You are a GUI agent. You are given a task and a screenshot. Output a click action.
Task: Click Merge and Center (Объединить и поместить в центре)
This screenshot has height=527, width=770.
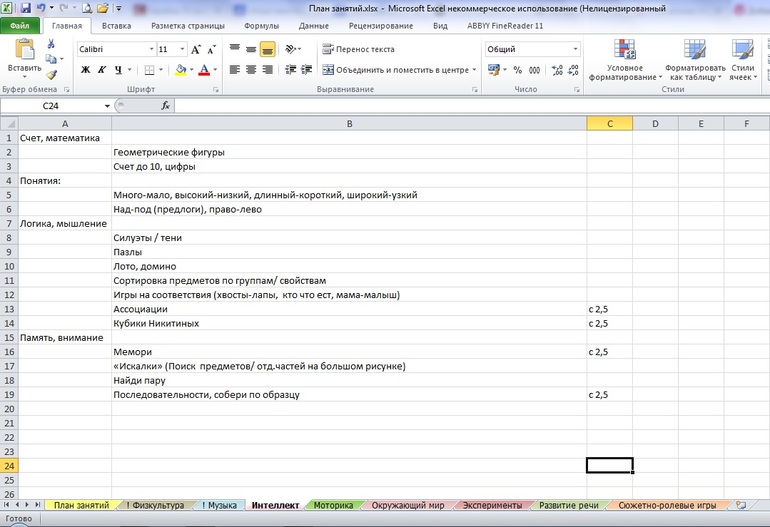(395, 70)
